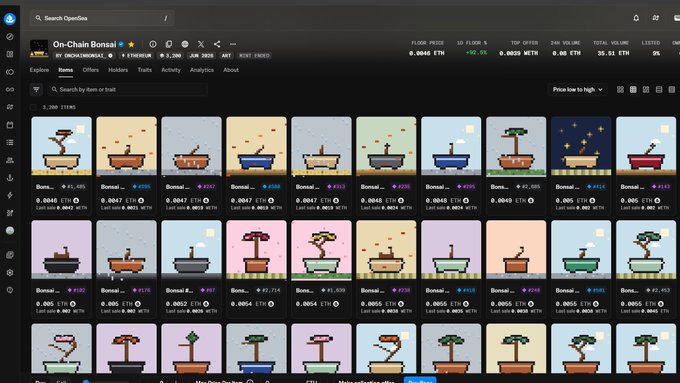Open the Collections grid icon in sidebar
The height and width of the screenshot is (383, 680).
10,54
